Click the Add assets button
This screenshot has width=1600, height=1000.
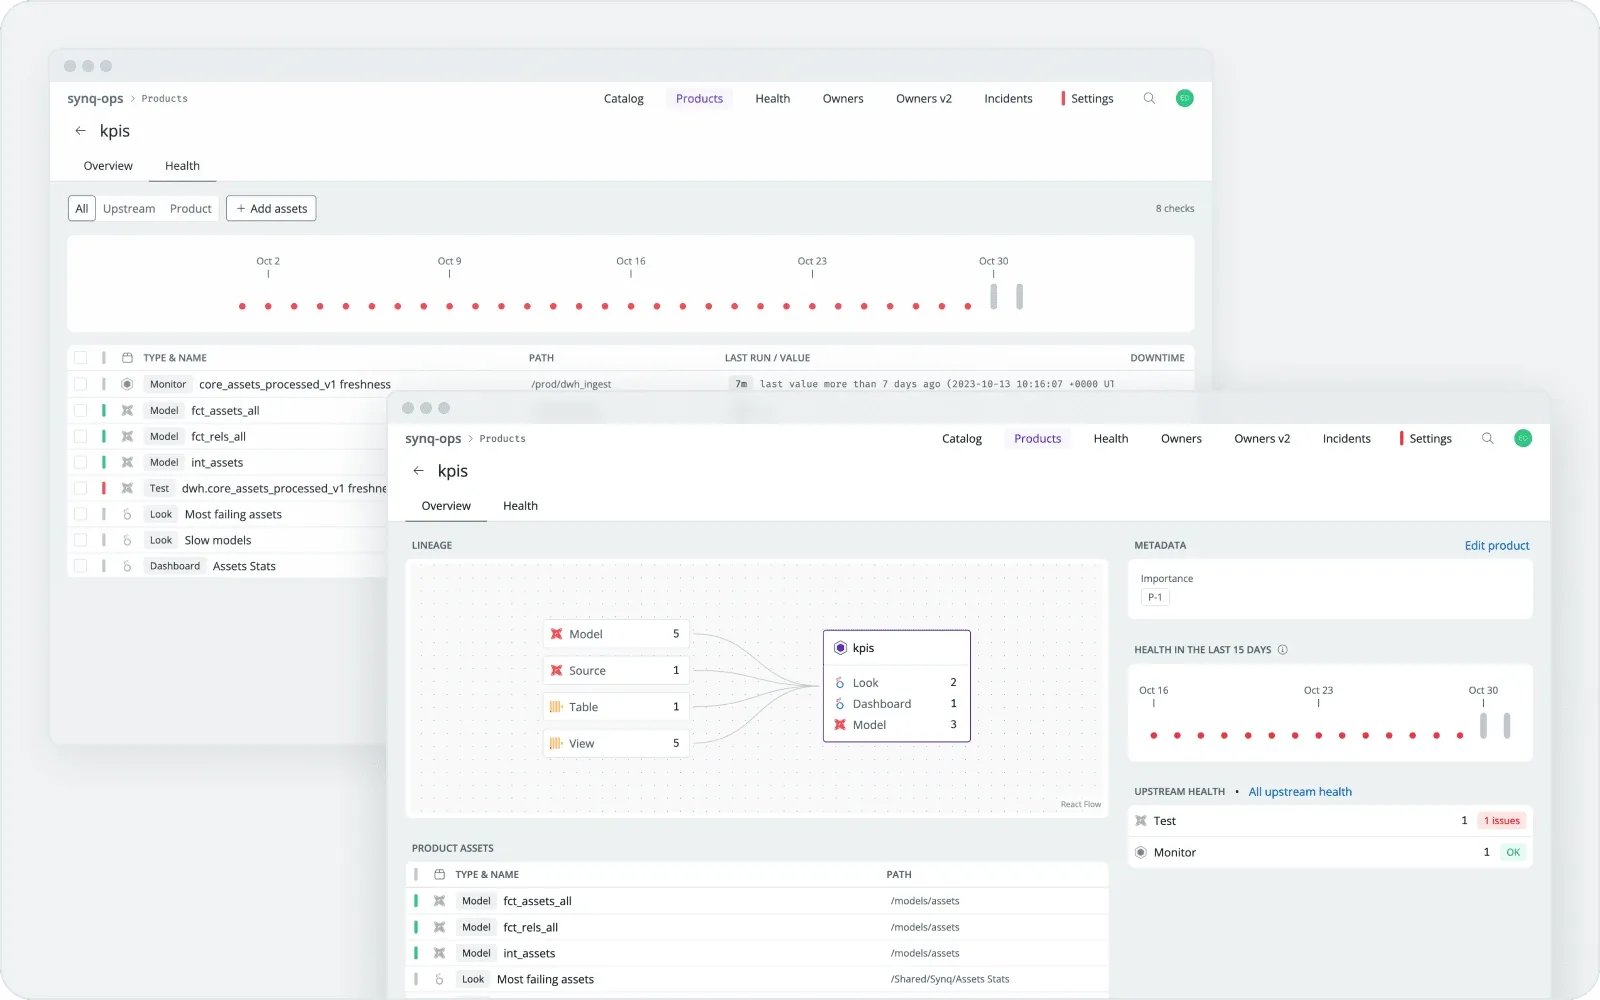pyautogui.click(x=271, y=208)
